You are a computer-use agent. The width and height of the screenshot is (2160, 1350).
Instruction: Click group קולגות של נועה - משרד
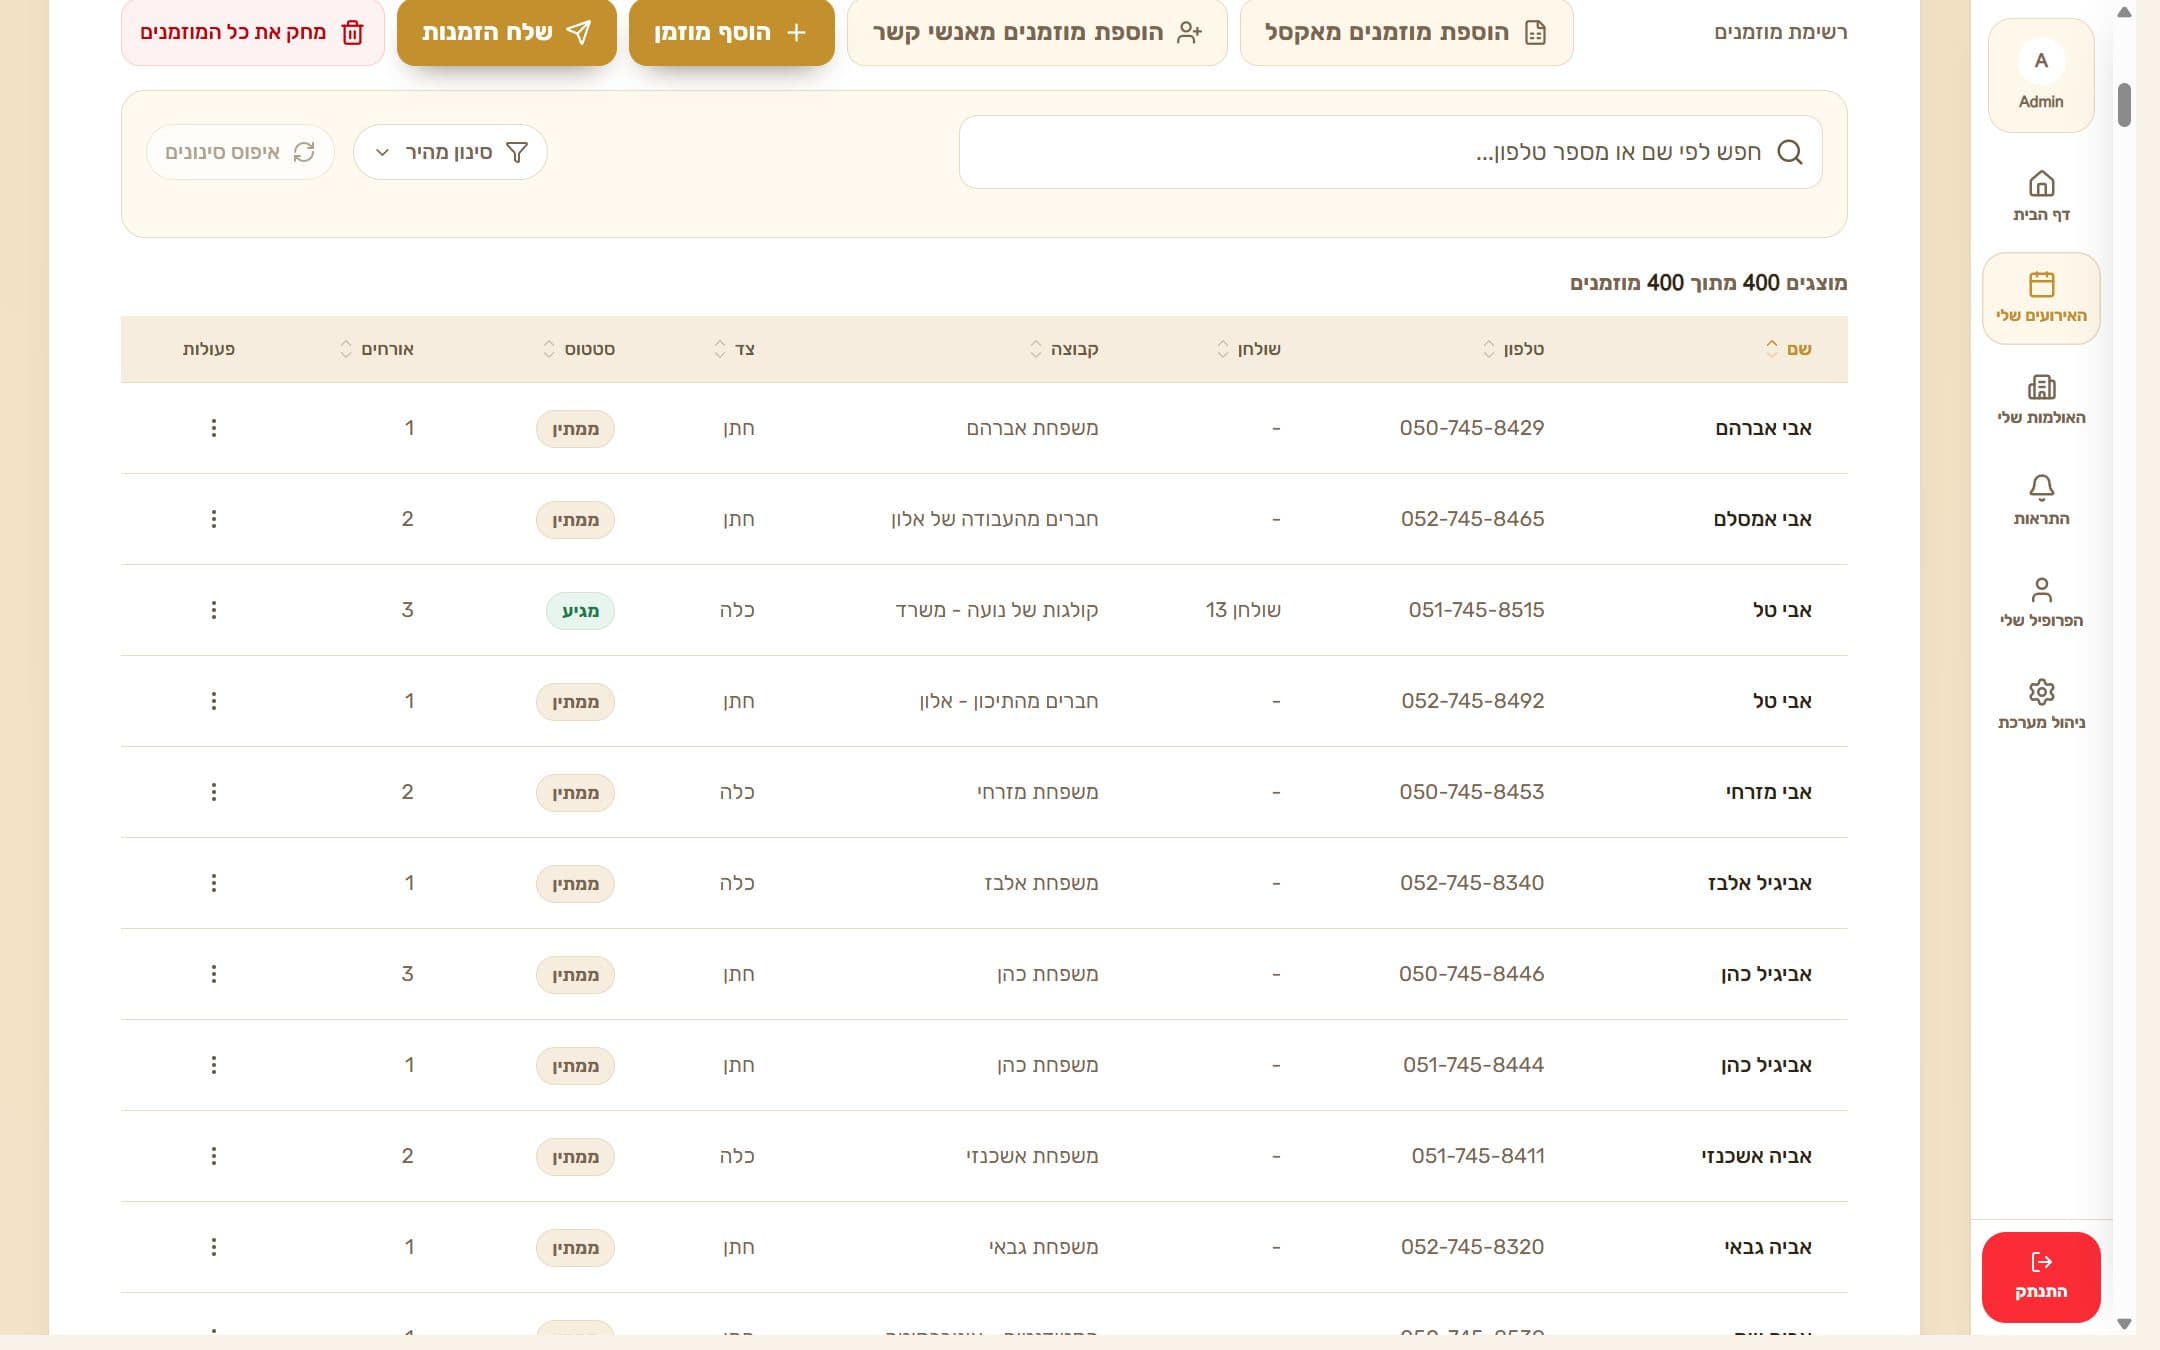996,610
